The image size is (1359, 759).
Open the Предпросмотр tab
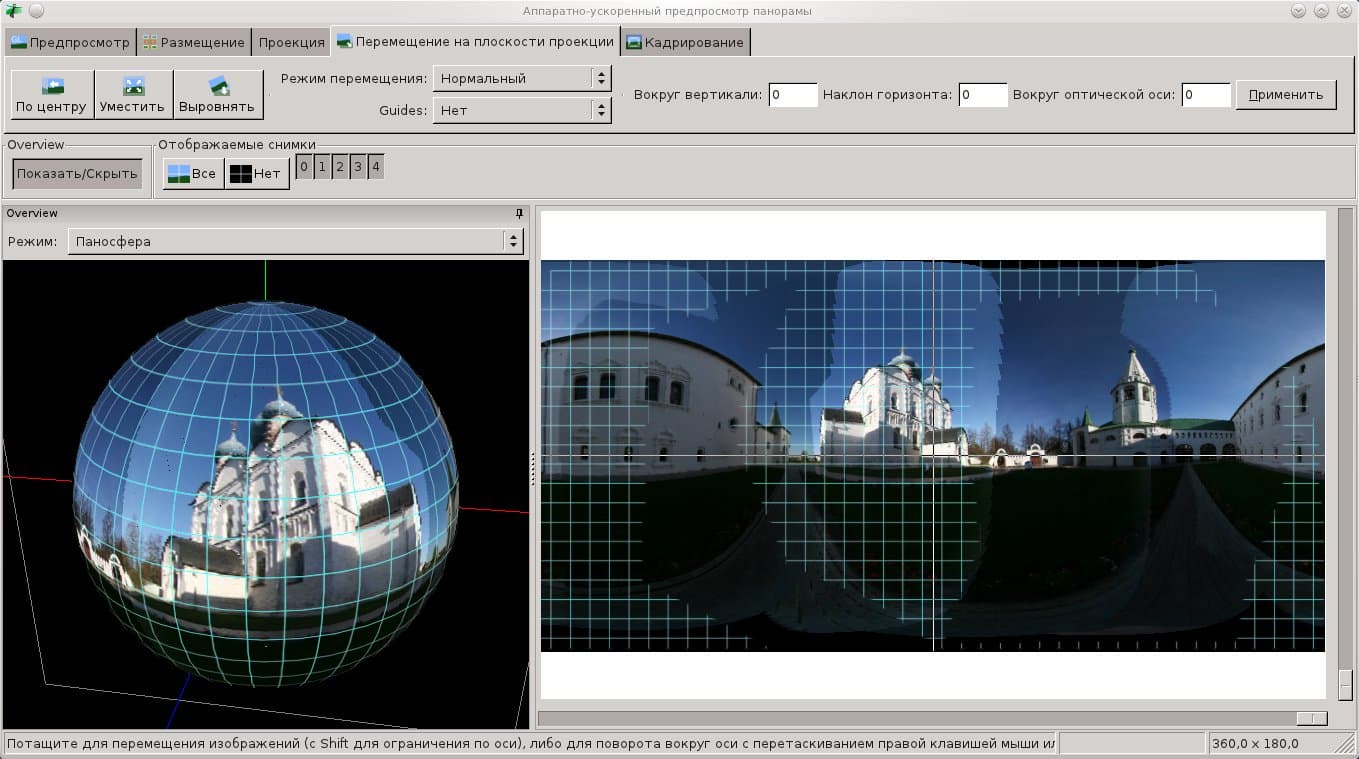pos(70,42)
